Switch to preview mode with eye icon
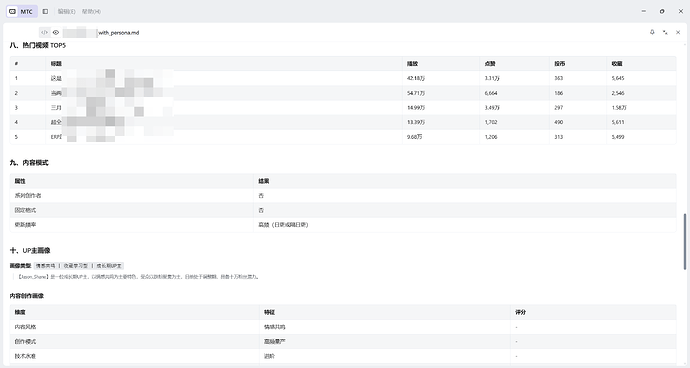Viewport: 690px width, 368px height. (x=56, y=33)
